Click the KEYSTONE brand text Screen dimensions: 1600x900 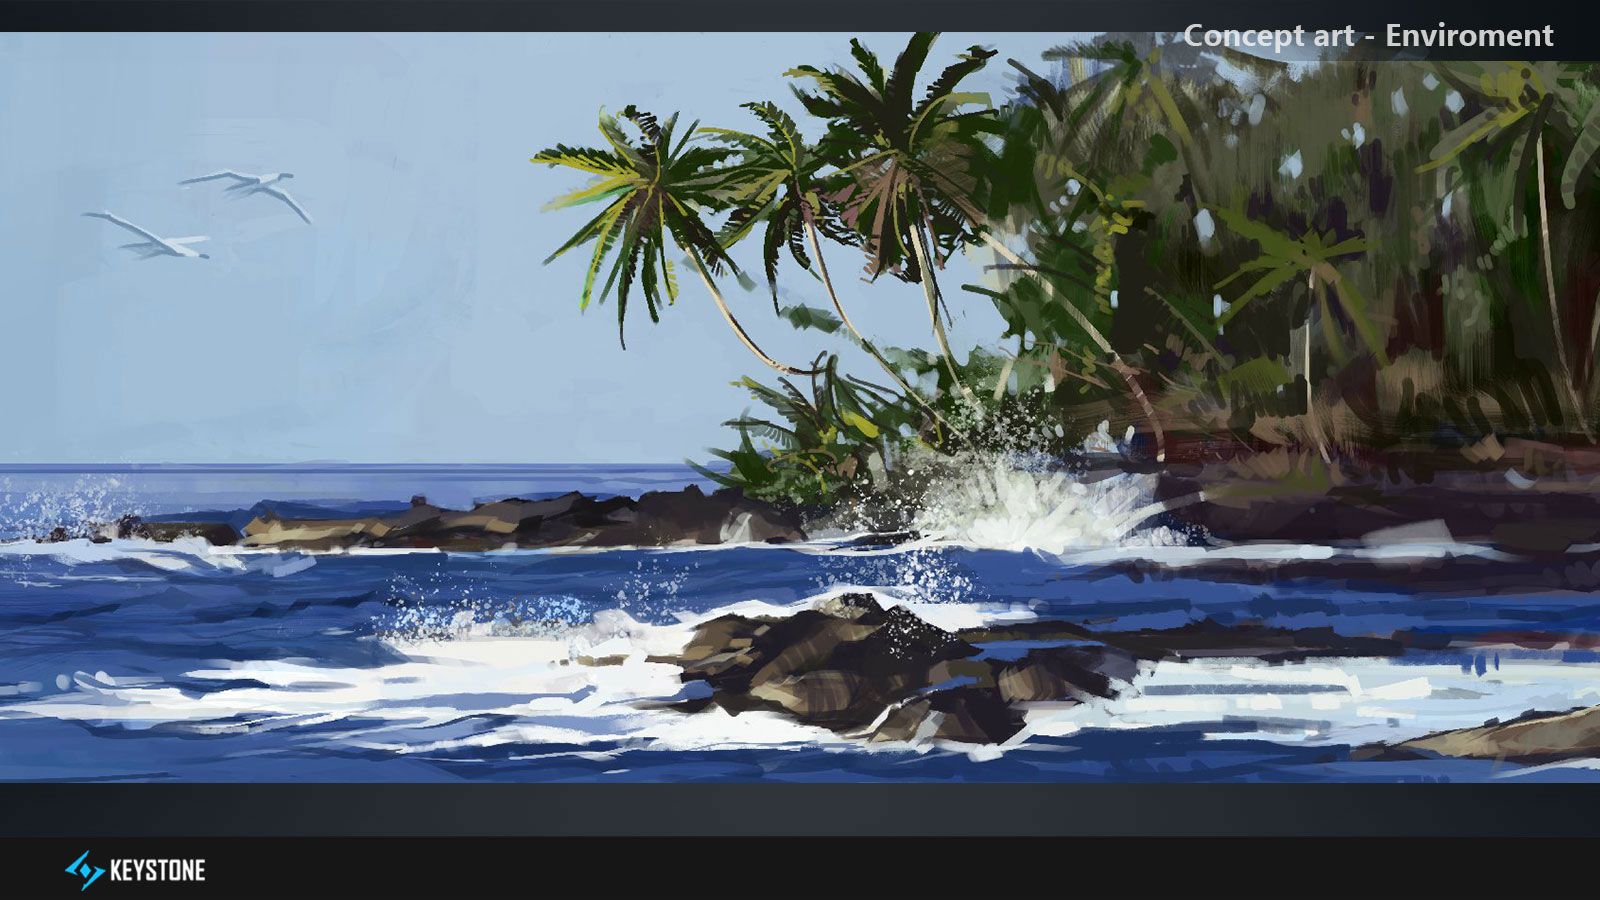(x=157, y=871)
